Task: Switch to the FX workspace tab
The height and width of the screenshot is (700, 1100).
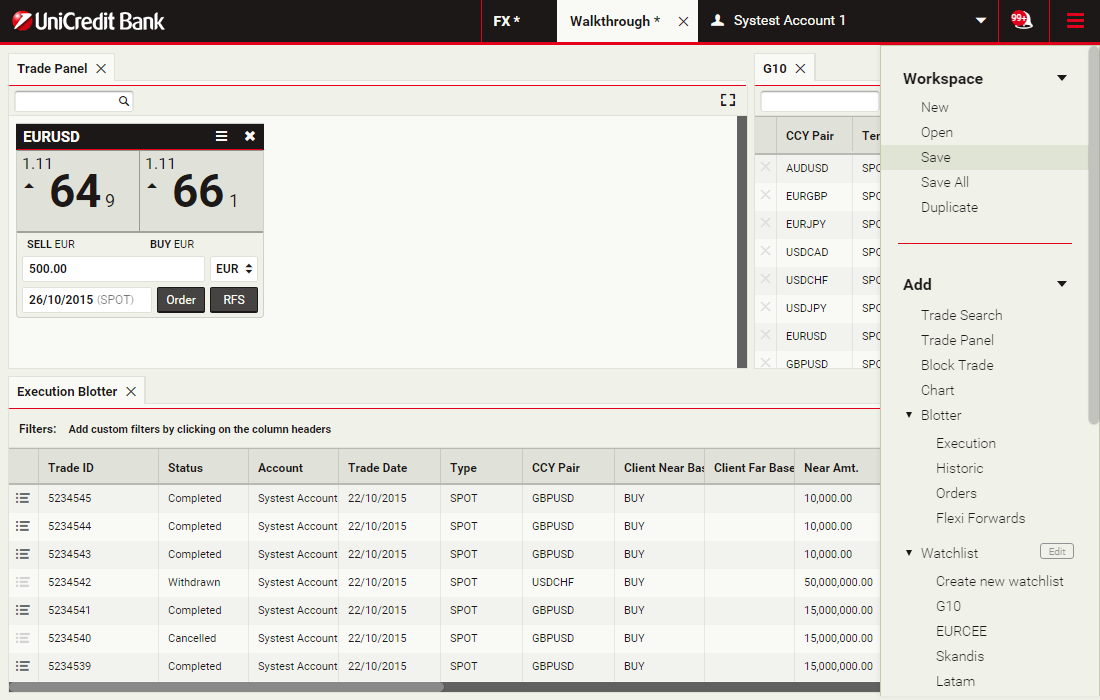Action: 506,21
